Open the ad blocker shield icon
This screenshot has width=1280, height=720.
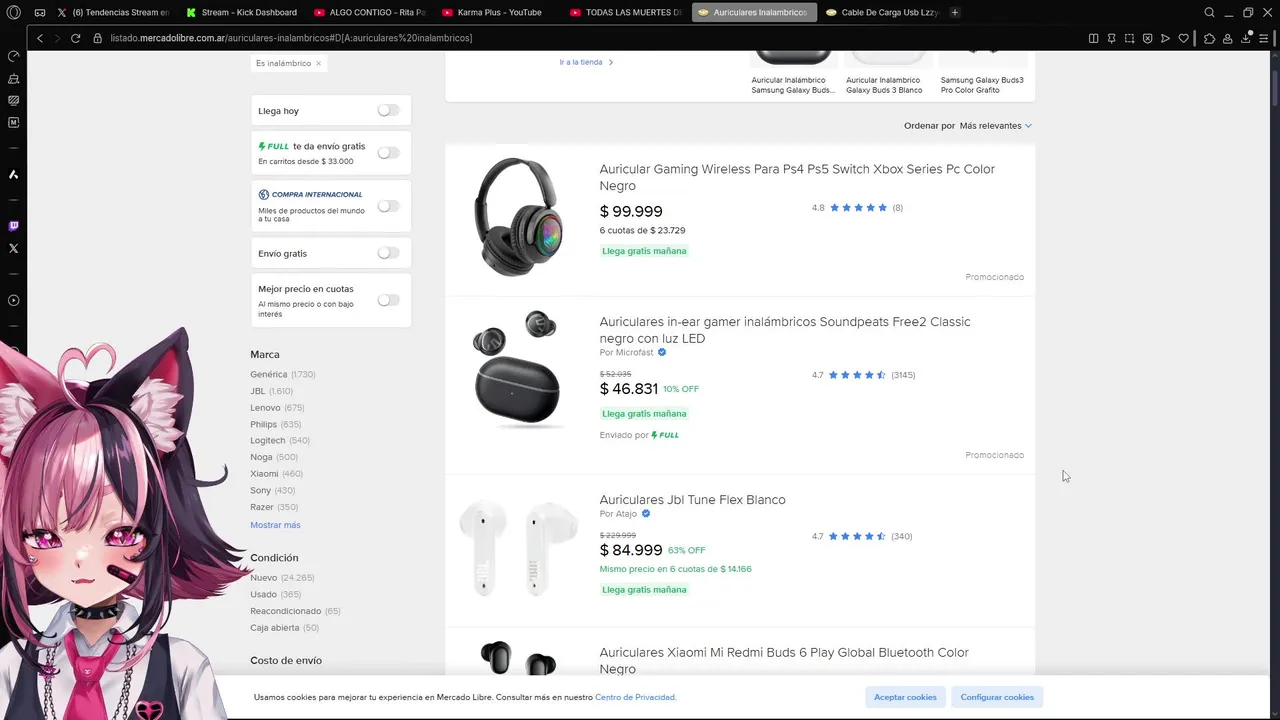pos(1147,38)
